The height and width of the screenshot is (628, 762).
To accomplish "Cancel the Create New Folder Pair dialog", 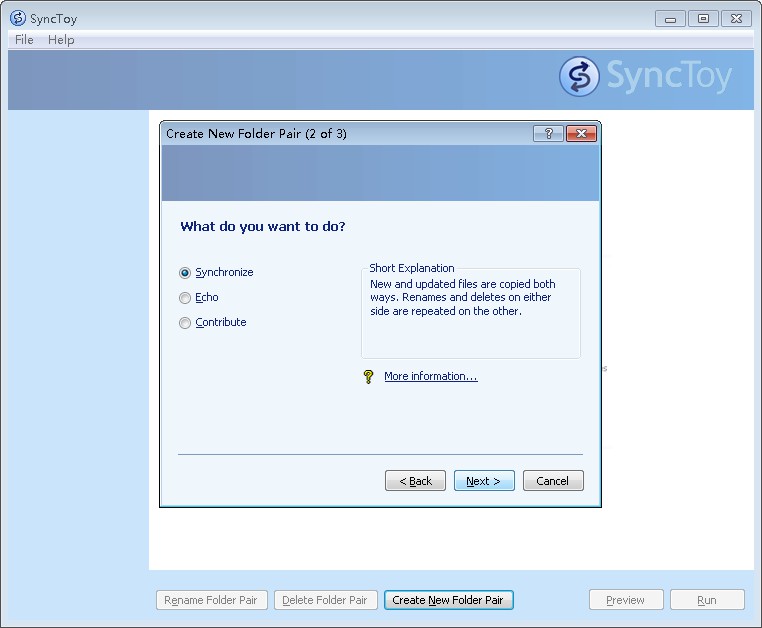I will (553, 481).
